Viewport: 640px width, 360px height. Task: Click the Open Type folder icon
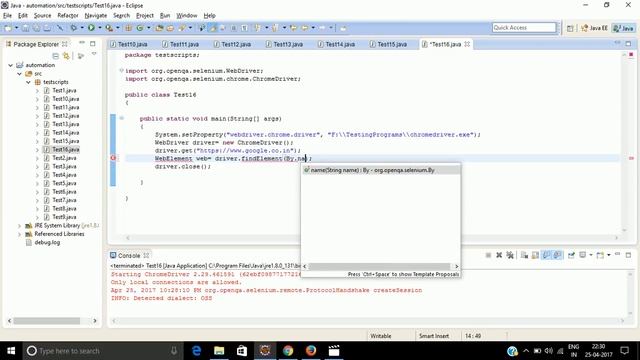pos(159,28)
